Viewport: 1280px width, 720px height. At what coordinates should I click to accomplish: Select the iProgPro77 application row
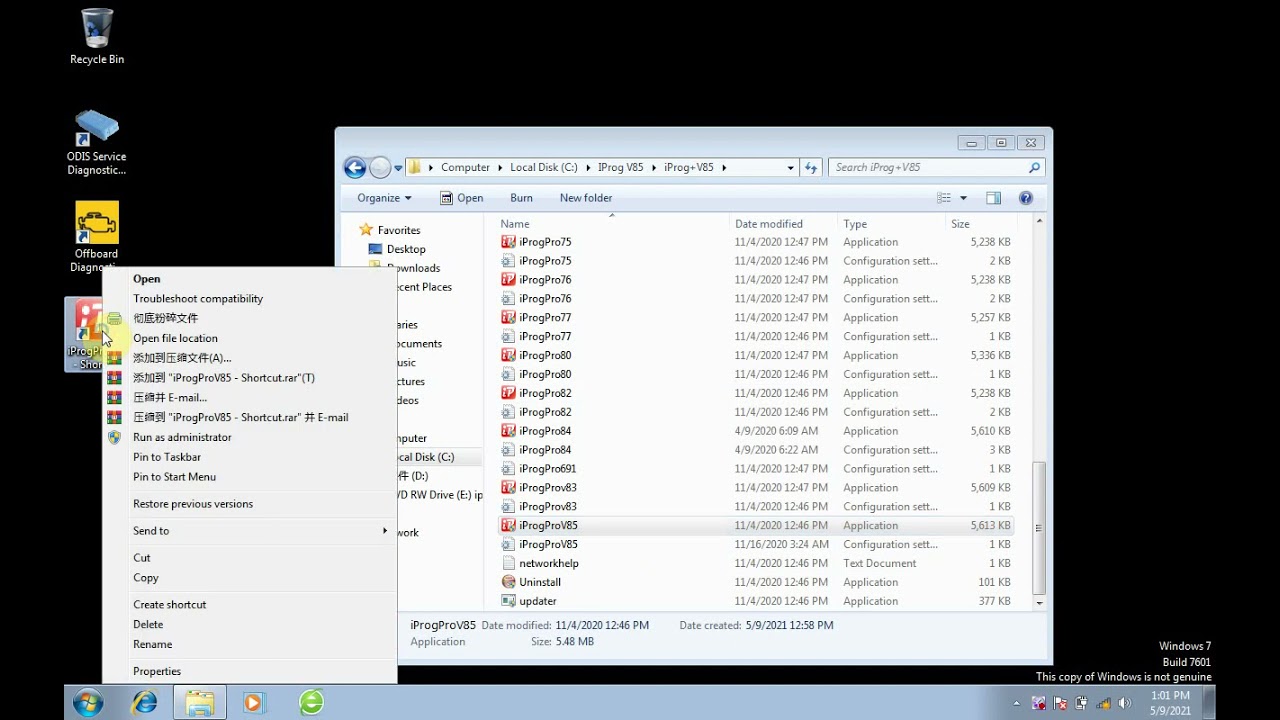pyautogui.click(x=756, y=318)
